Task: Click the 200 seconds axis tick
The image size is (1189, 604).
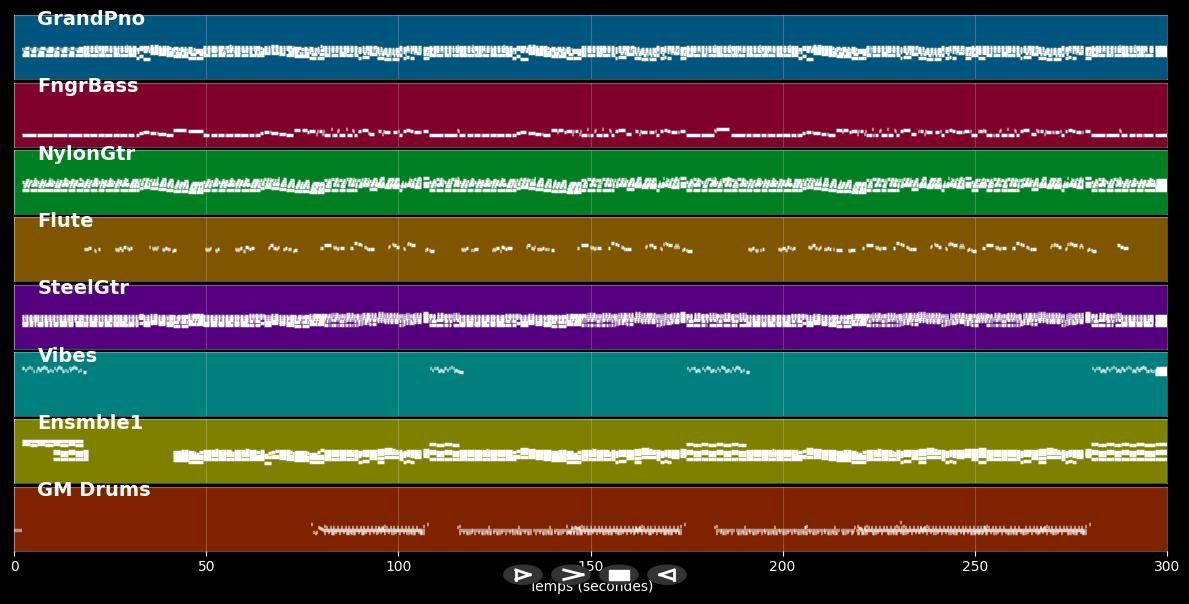Action: [783, 567]
